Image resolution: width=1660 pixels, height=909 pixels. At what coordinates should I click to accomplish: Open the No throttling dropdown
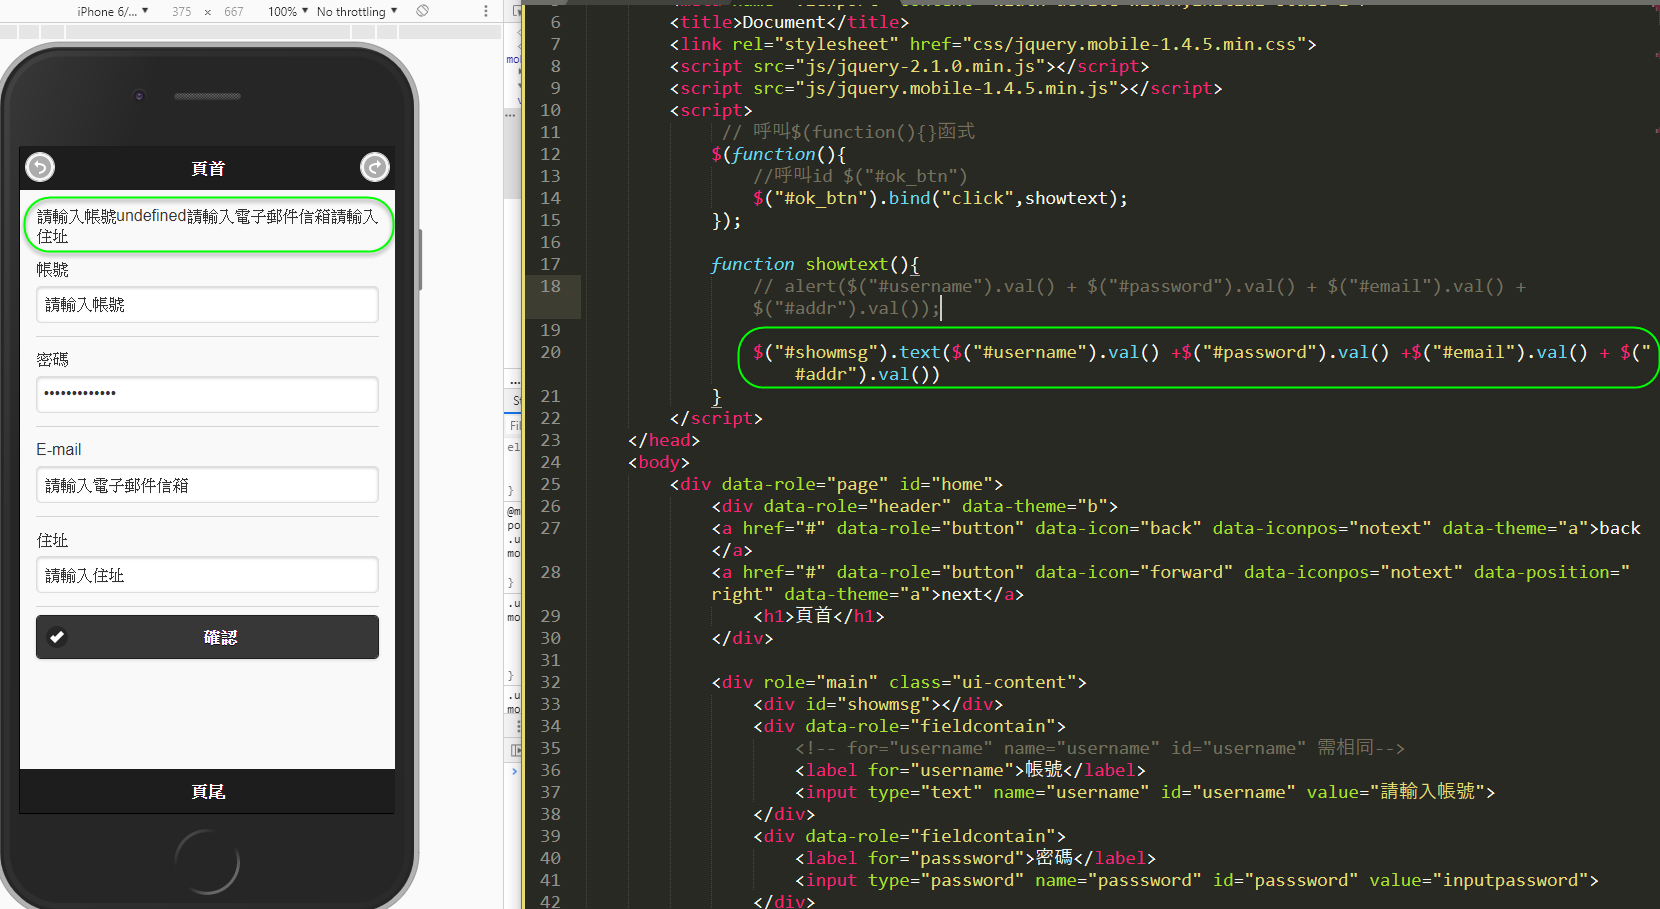point(356,11)
